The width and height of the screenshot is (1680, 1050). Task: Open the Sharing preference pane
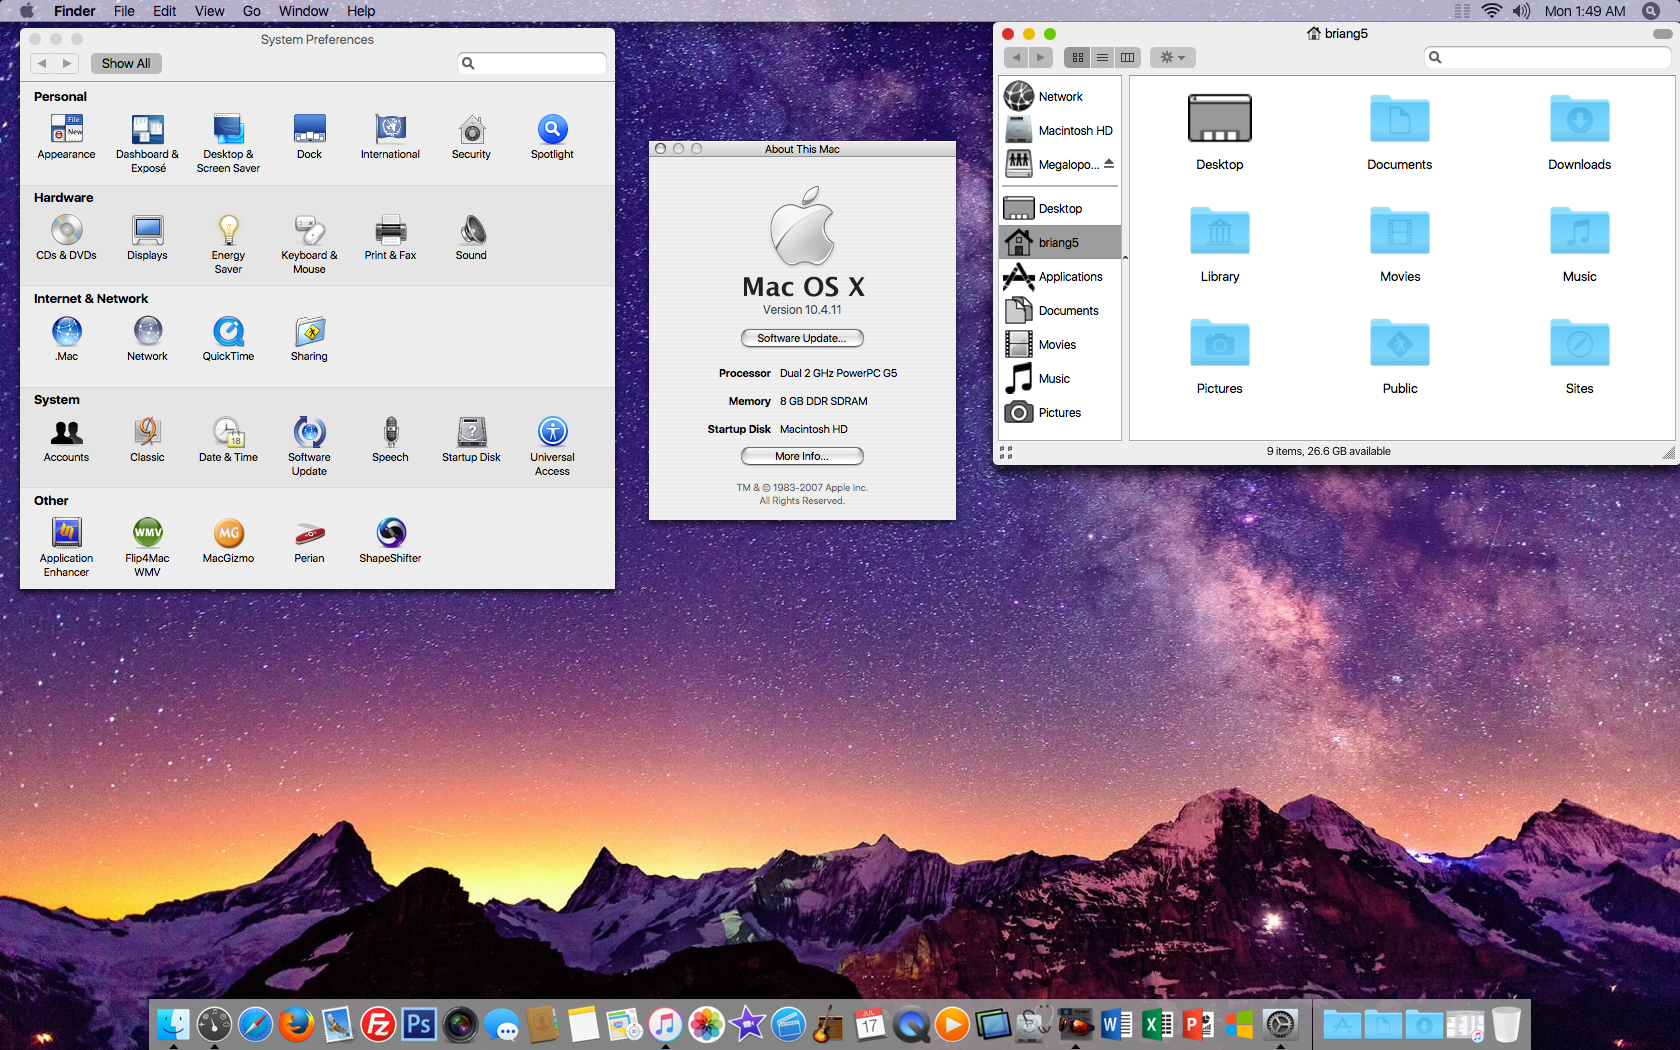point(309,339)
